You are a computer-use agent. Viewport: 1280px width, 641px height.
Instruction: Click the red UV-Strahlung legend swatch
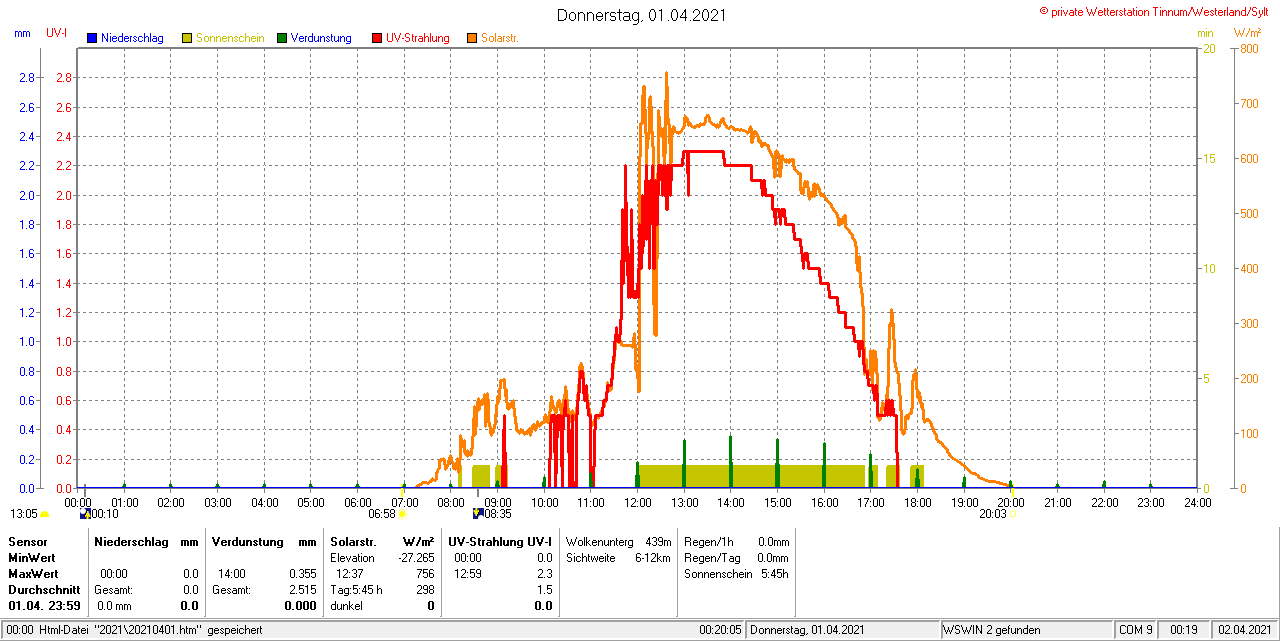click(x=377, y=38)
